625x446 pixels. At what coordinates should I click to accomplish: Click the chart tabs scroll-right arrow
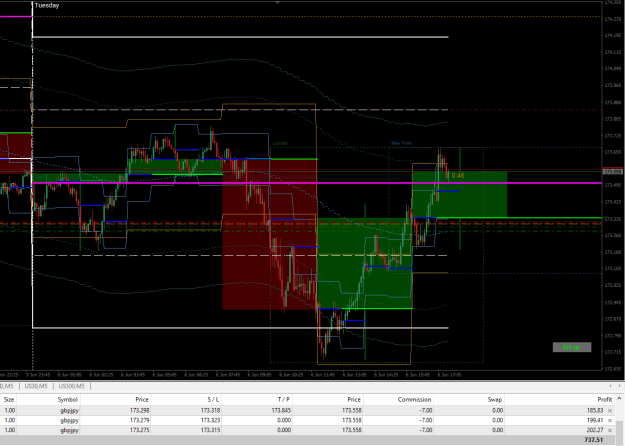619,386
